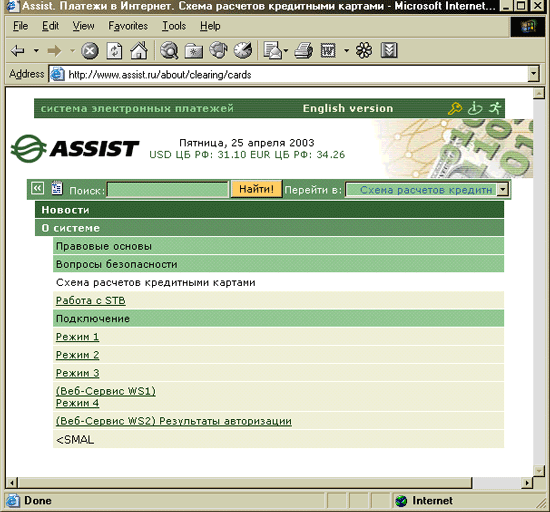Switch to English version link

[348, 108]
